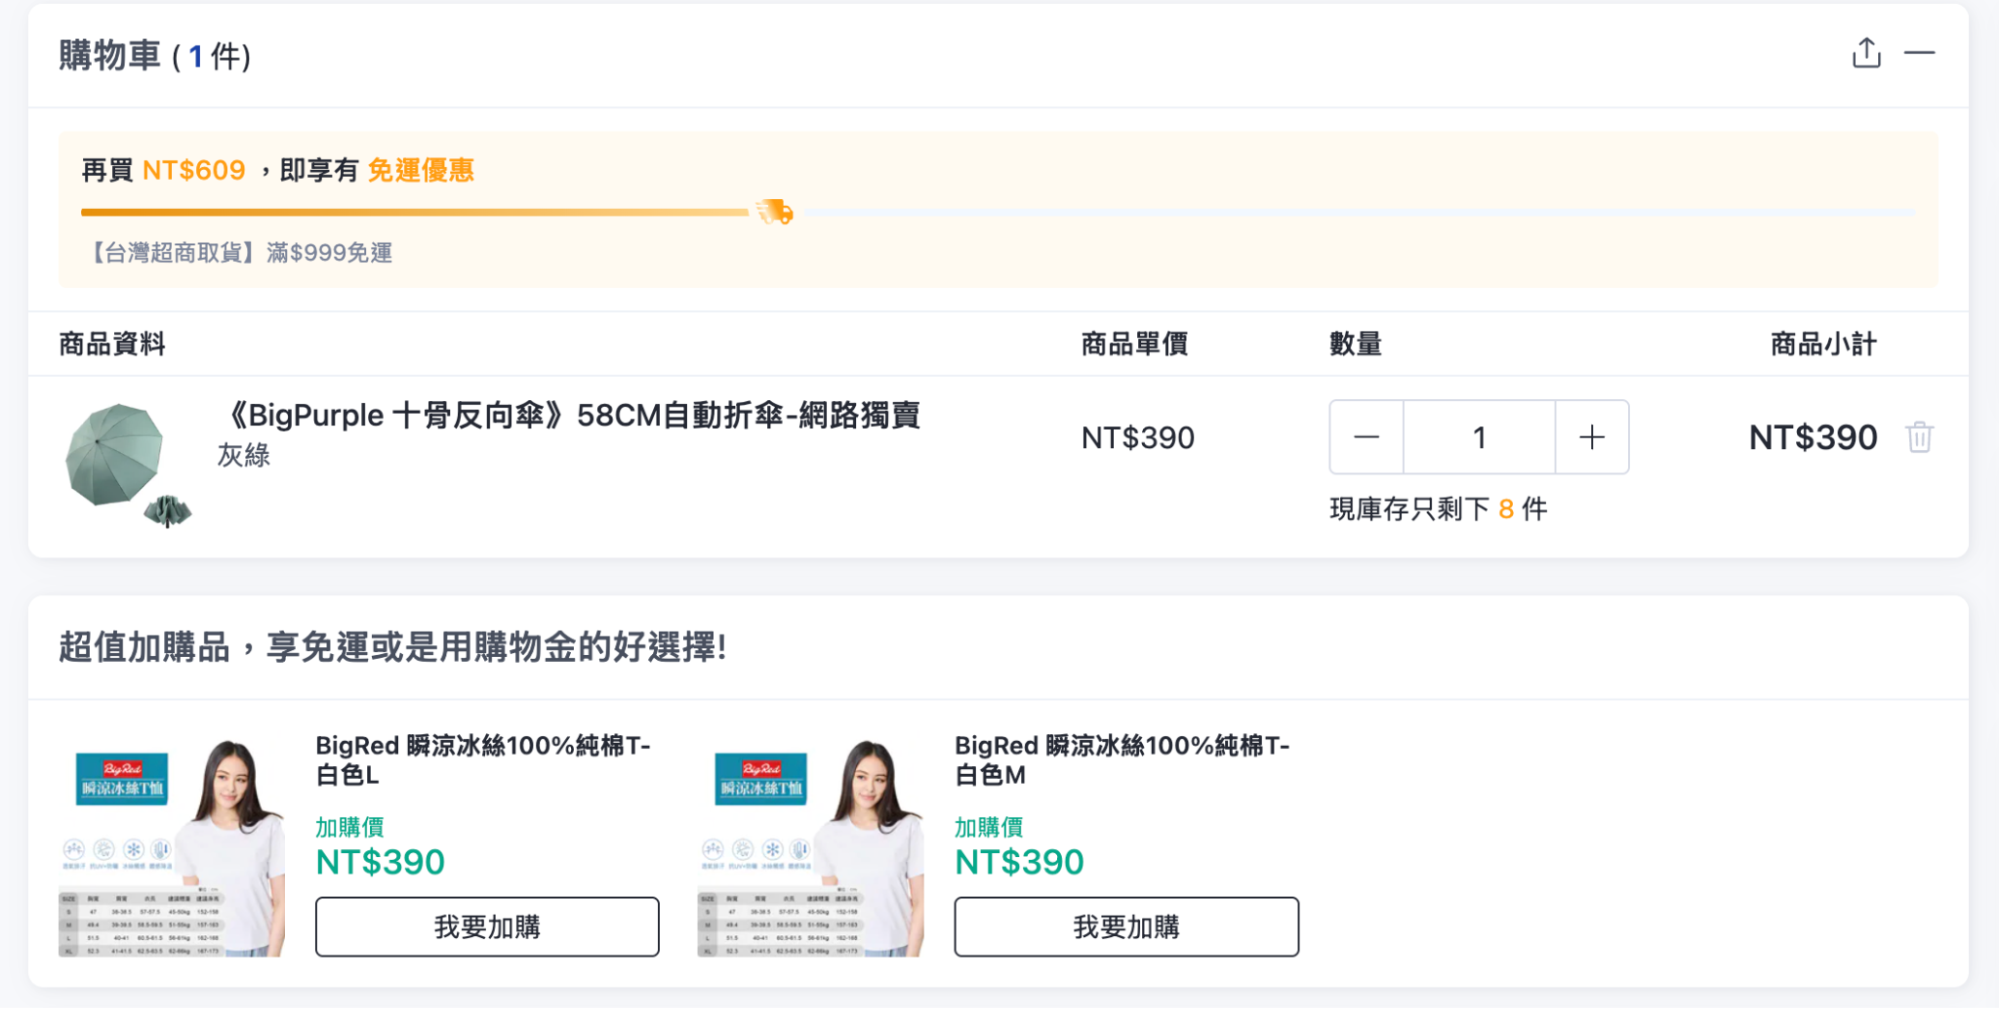Edit the quantity input field

click(1479, 437)
